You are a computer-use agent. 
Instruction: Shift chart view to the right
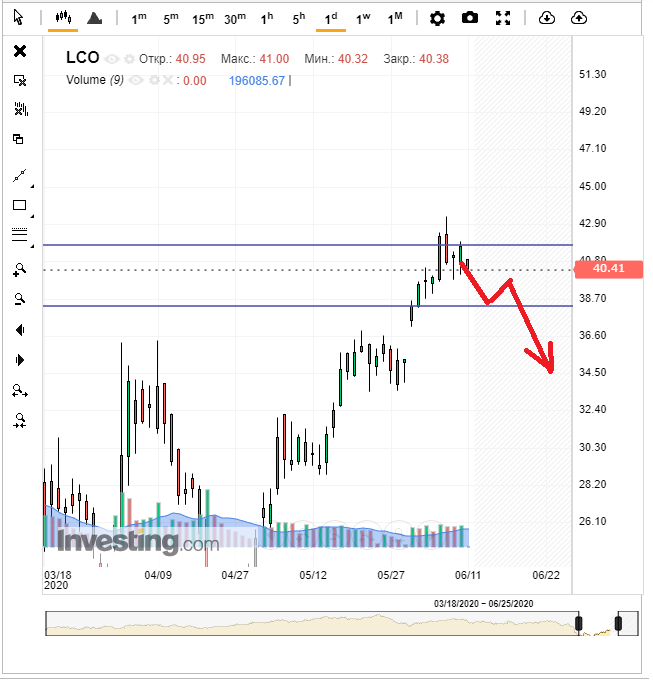click(x=20, y=360)
